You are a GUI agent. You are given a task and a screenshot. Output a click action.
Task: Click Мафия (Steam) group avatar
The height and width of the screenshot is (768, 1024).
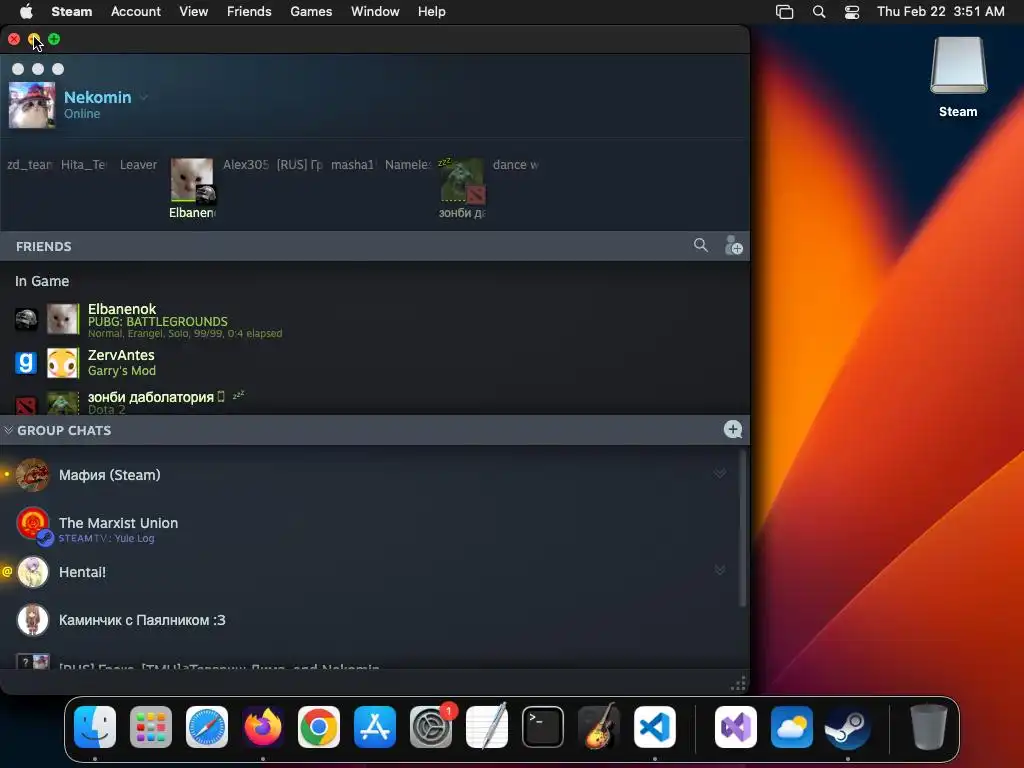tap(32, 475)
